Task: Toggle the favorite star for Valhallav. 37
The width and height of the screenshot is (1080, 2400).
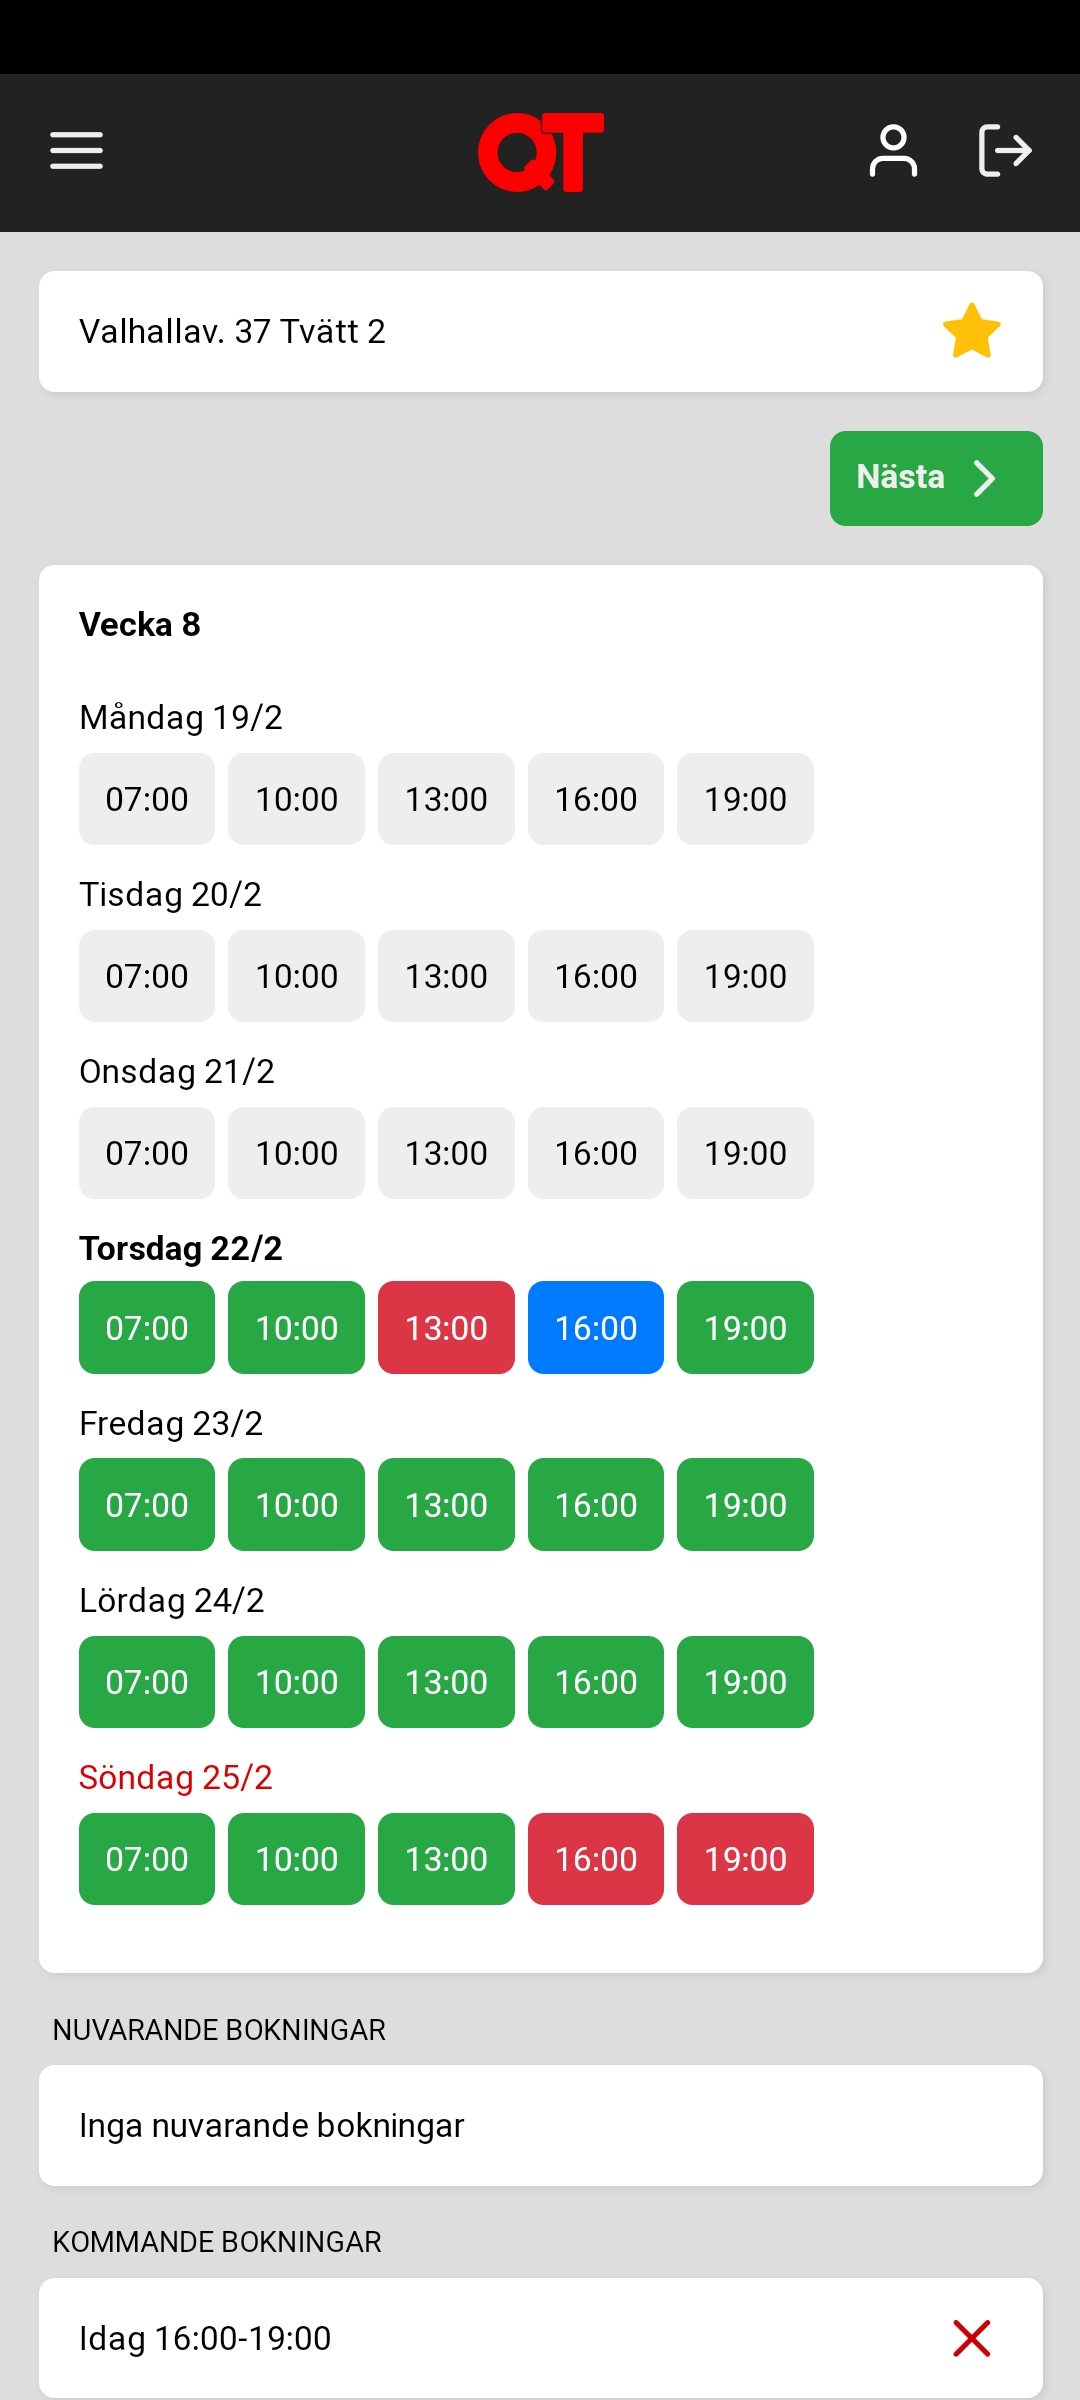Action: pos(971,331)
